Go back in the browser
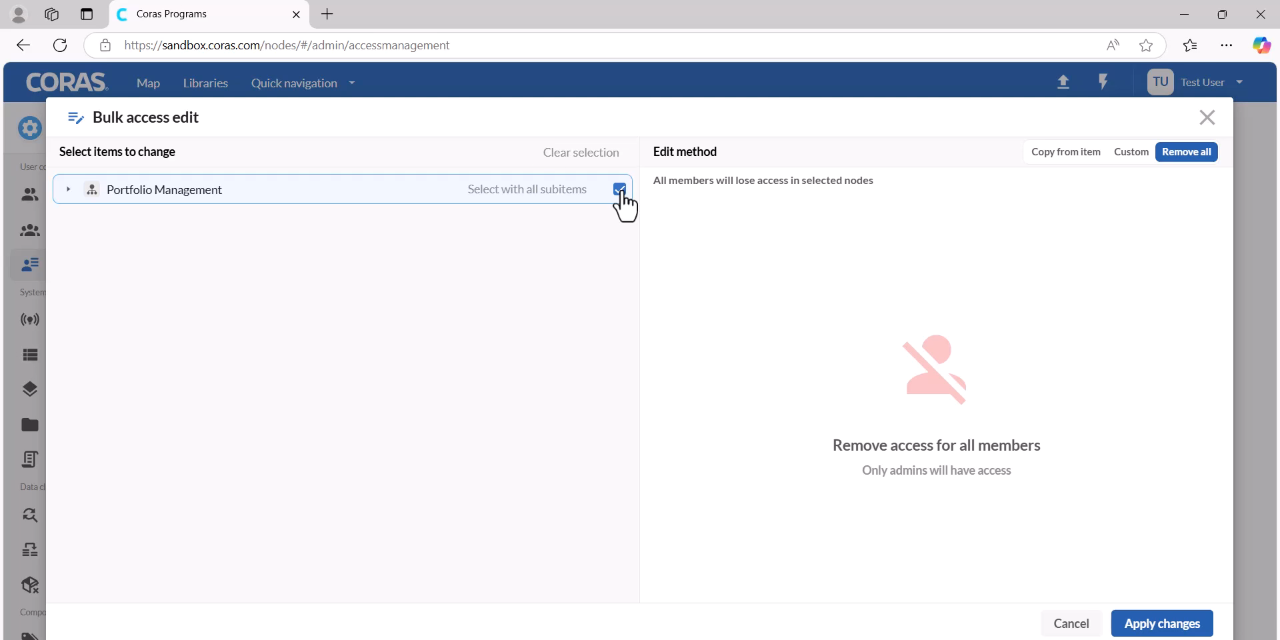Viewport: 1280px width, 640px height. click(x=23, y=45)
